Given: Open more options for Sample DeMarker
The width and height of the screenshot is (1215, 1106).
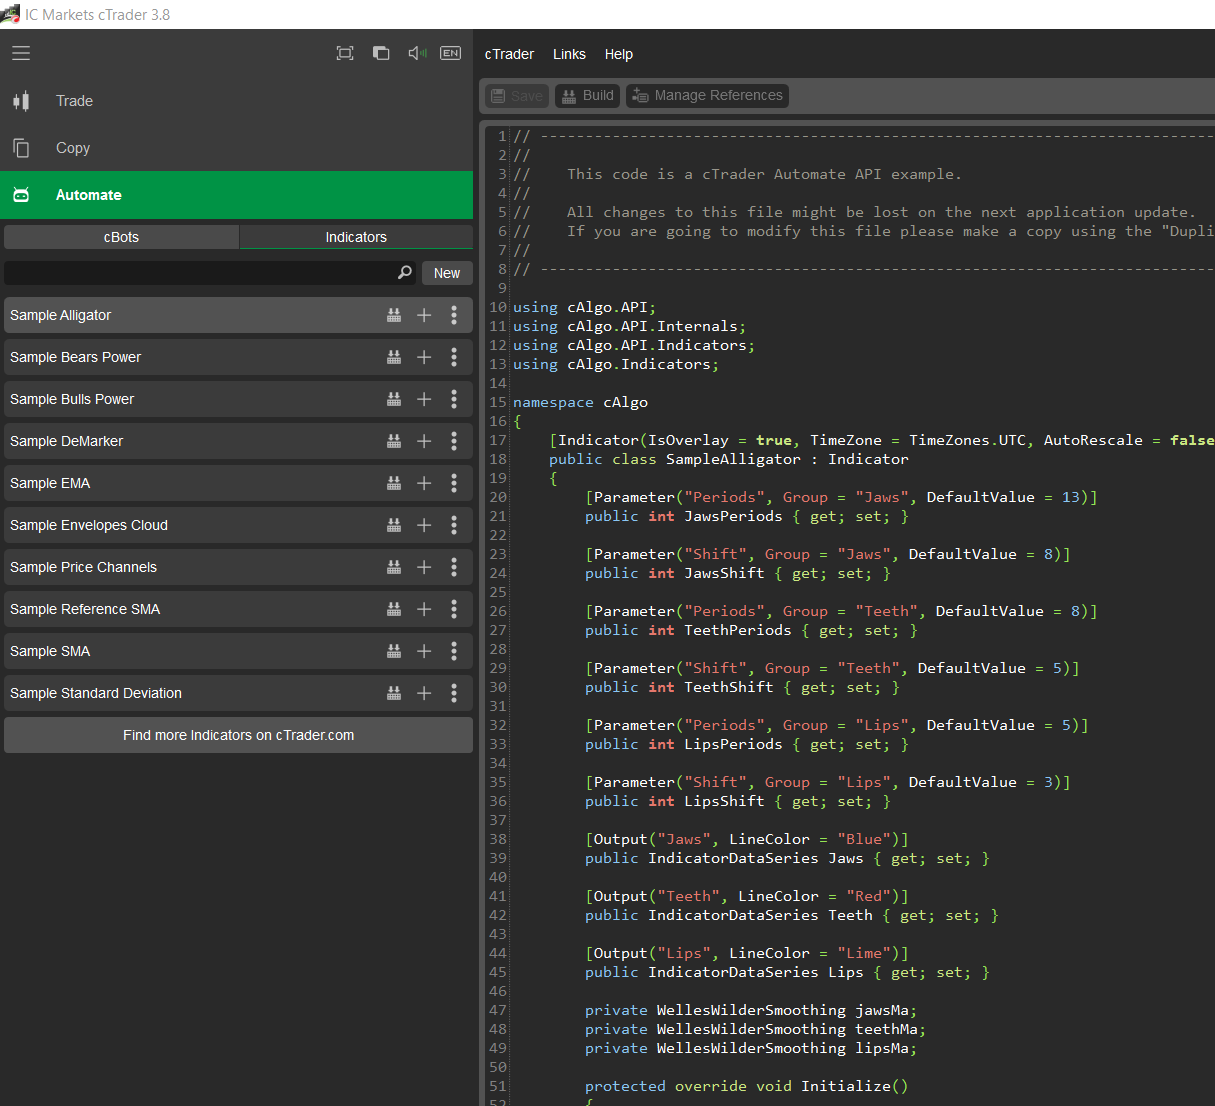Looking at the screenshot, I should pos(454,441).
